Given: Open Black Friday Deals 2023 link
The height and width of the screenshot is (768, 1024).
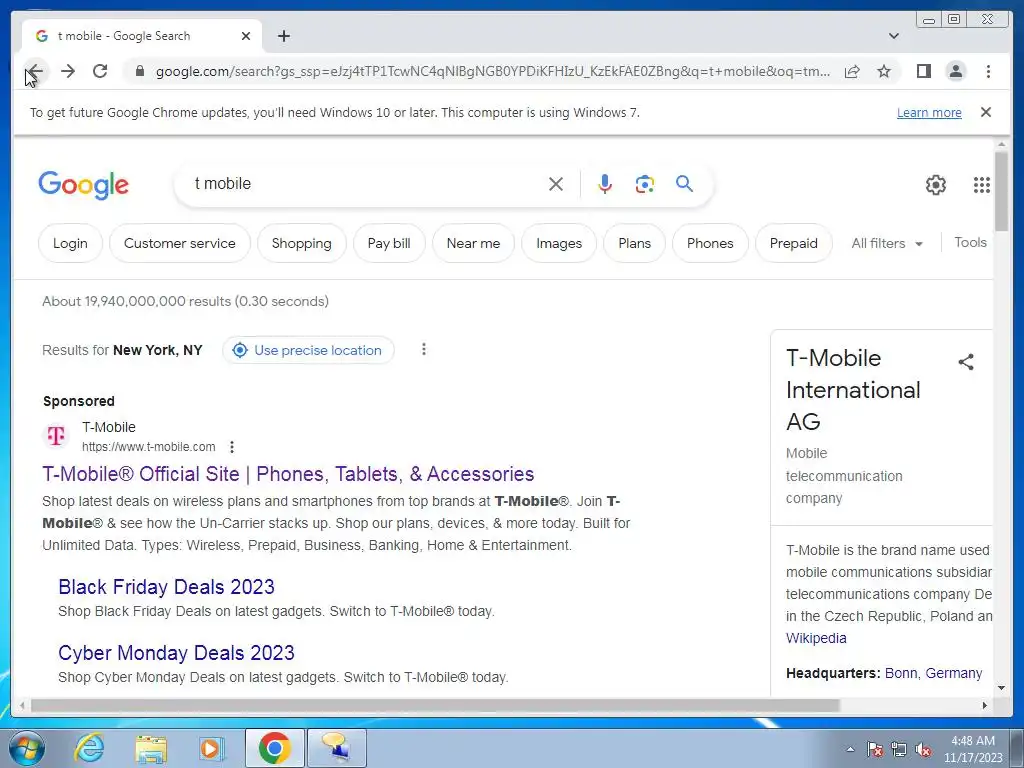Looking at the screenshot, I should click(167, 586).
